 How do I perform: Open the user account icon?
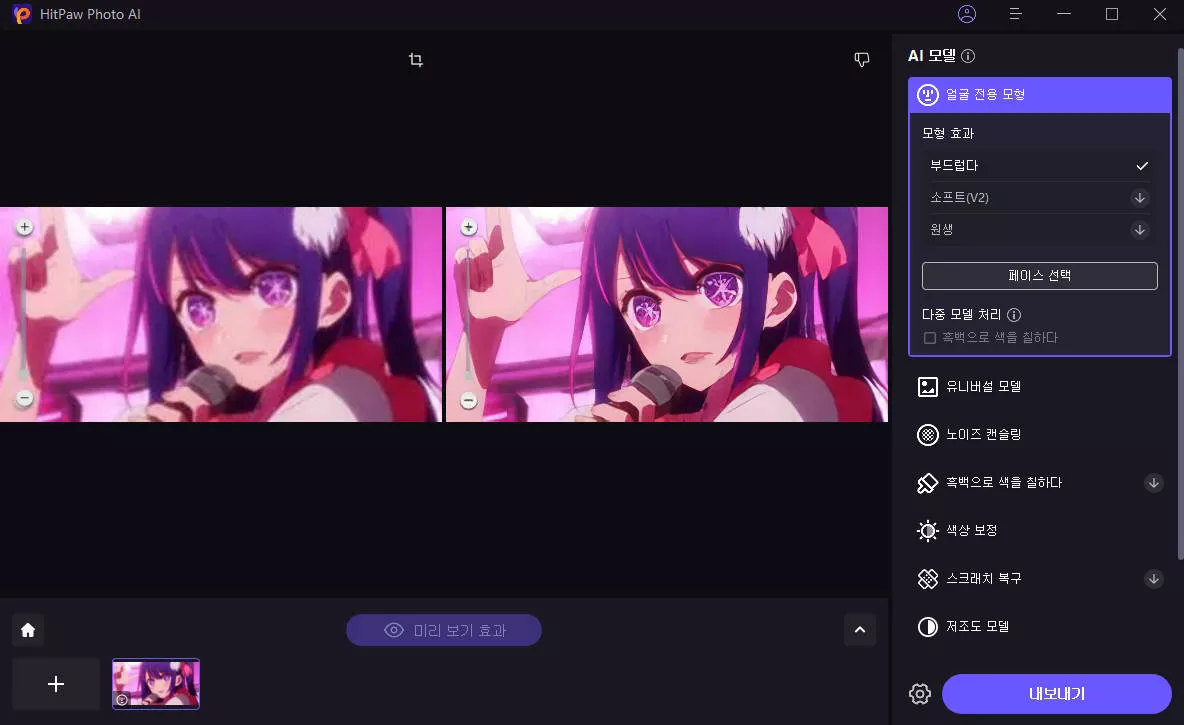(x=966, y=14)
